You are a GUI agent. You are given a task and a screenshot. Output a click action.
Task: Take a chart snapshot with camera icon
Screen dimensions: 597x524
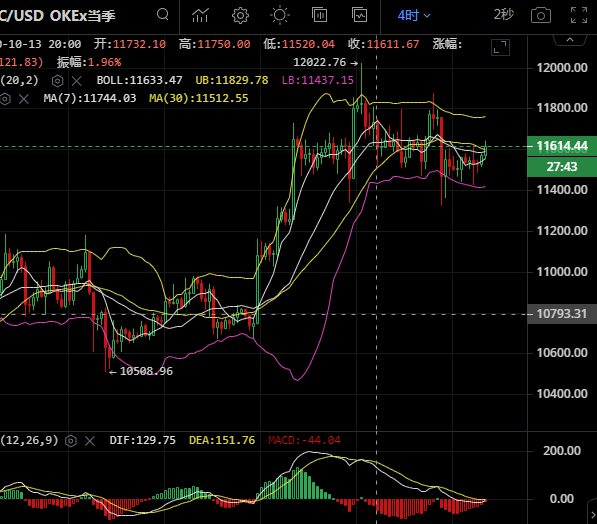tap(541, 16)
